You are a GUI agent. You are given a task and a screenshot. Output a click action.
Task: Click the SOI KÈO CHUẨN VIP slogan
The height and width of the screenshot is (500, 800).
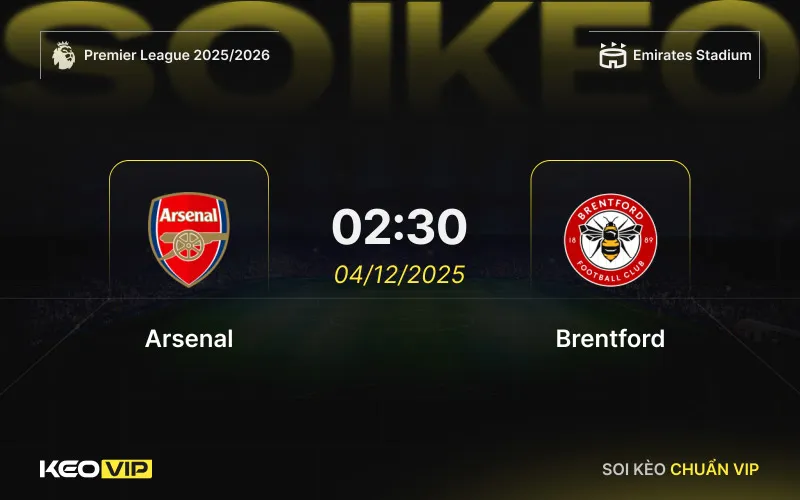[x=680, y=469]
